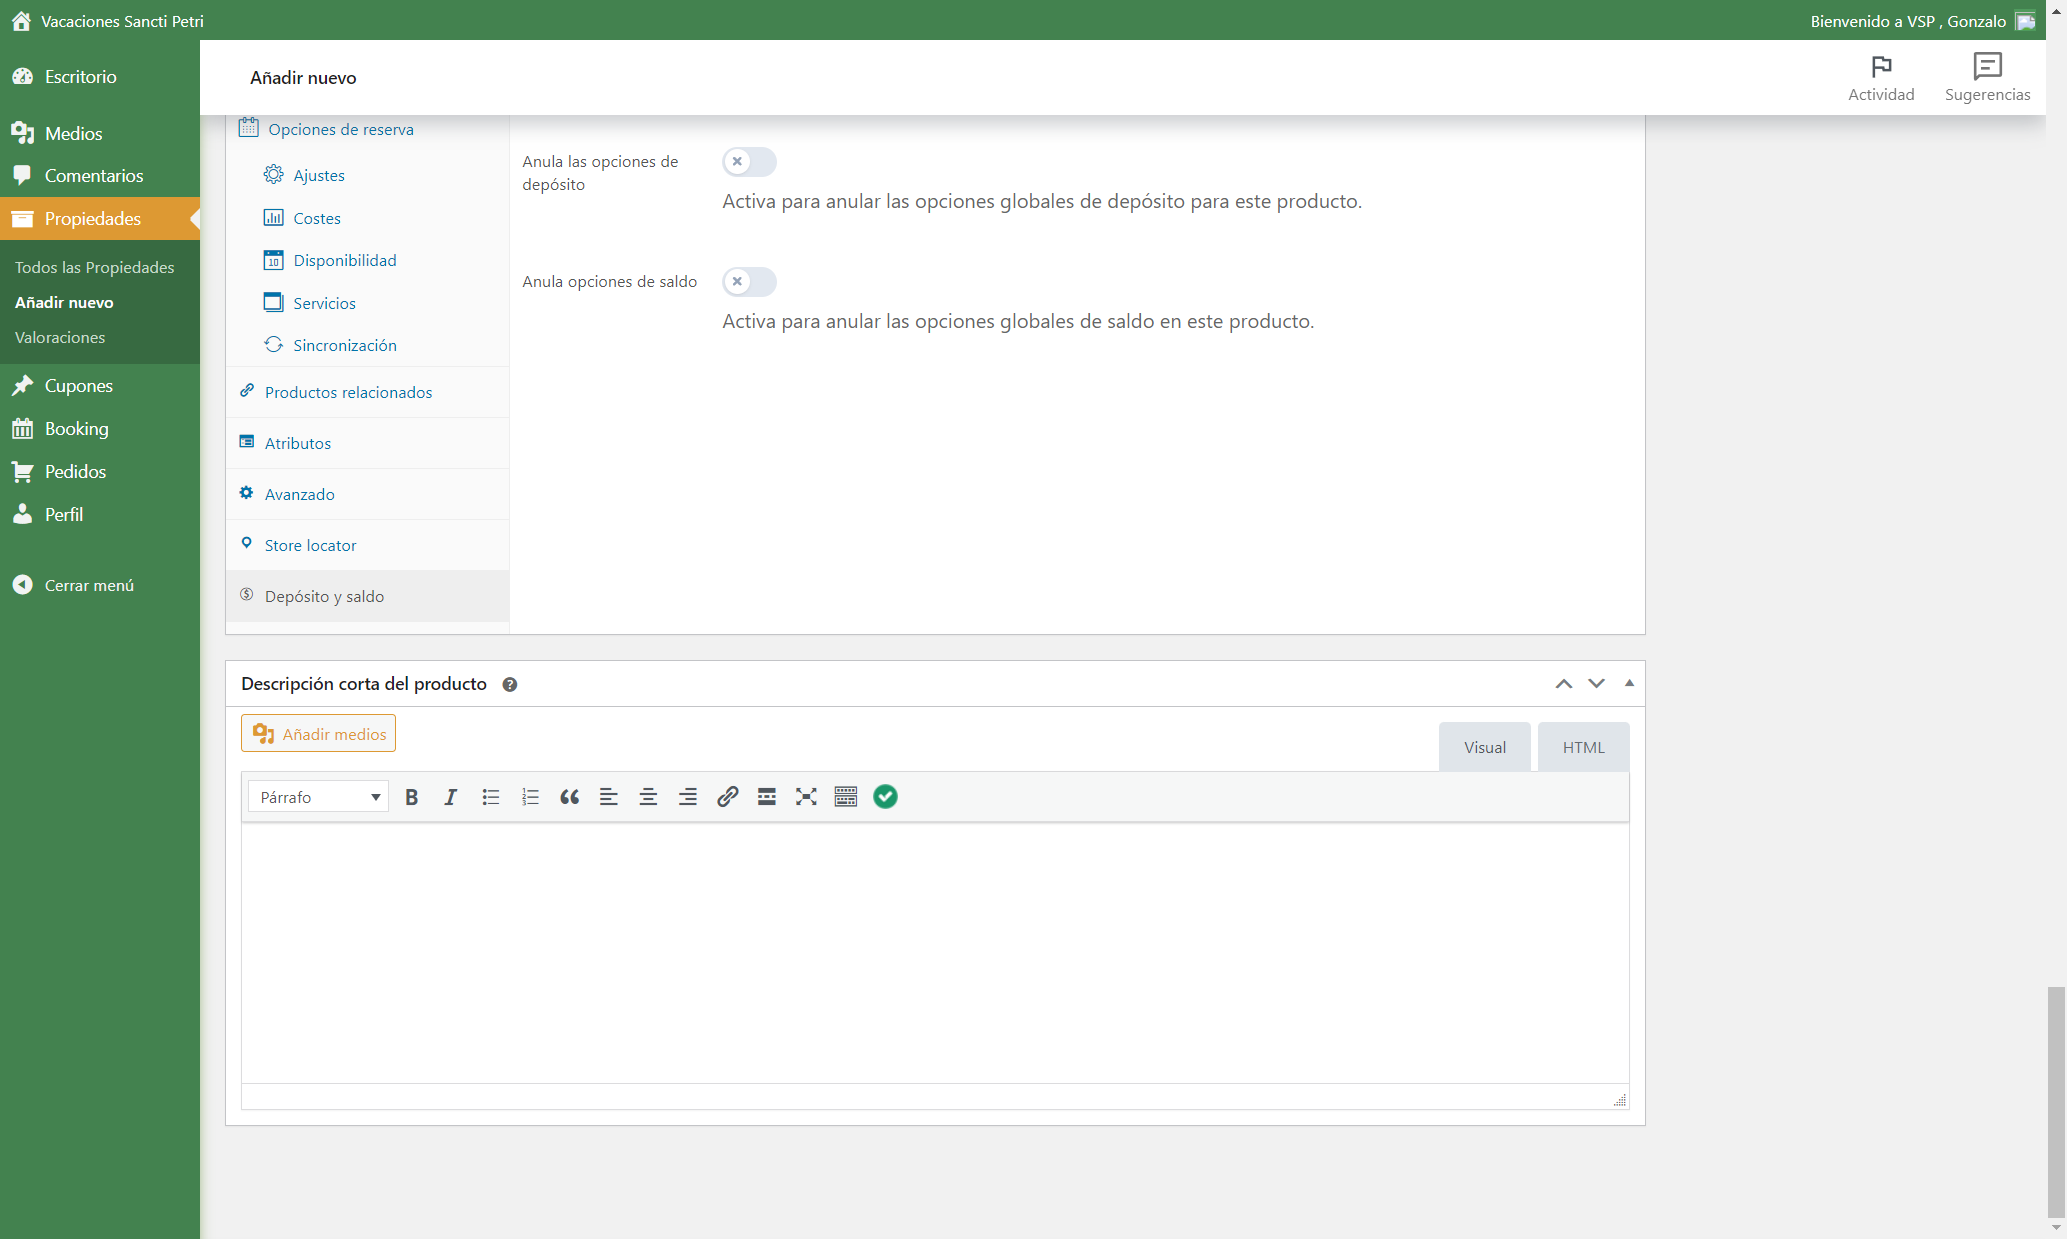This screenshot has height=1239, width=2067.
Task: Open Medios library
Action: pyautogui.click(x=100, y=133)
